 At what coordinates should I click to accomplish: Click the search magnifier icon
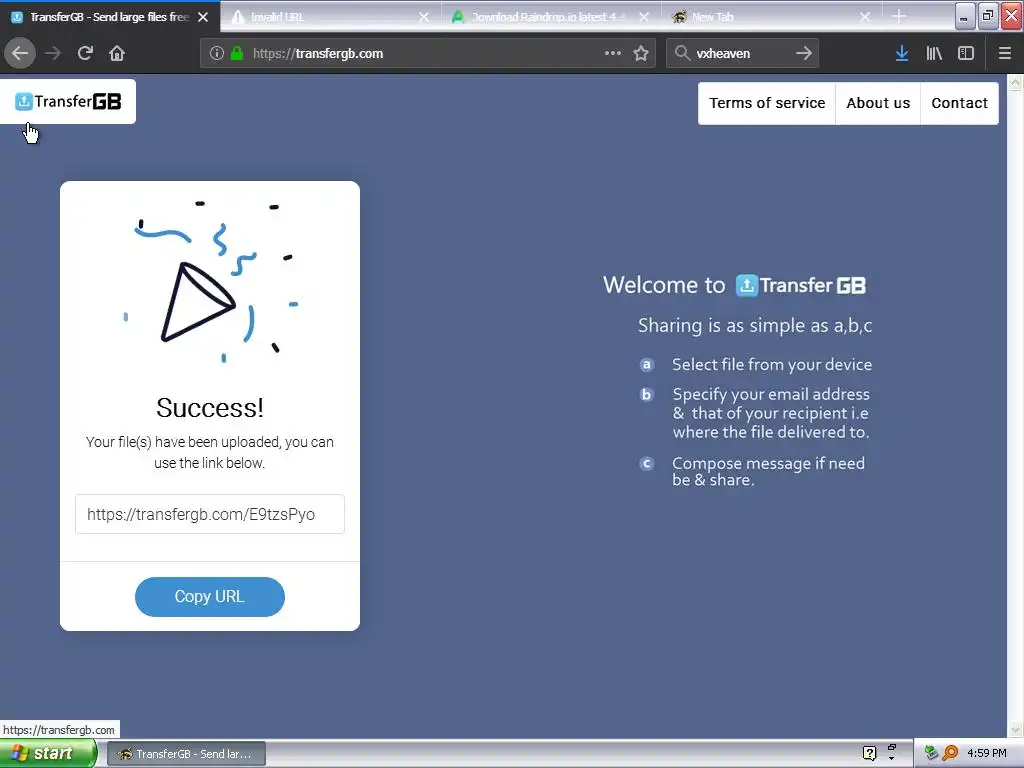point(682,53)
